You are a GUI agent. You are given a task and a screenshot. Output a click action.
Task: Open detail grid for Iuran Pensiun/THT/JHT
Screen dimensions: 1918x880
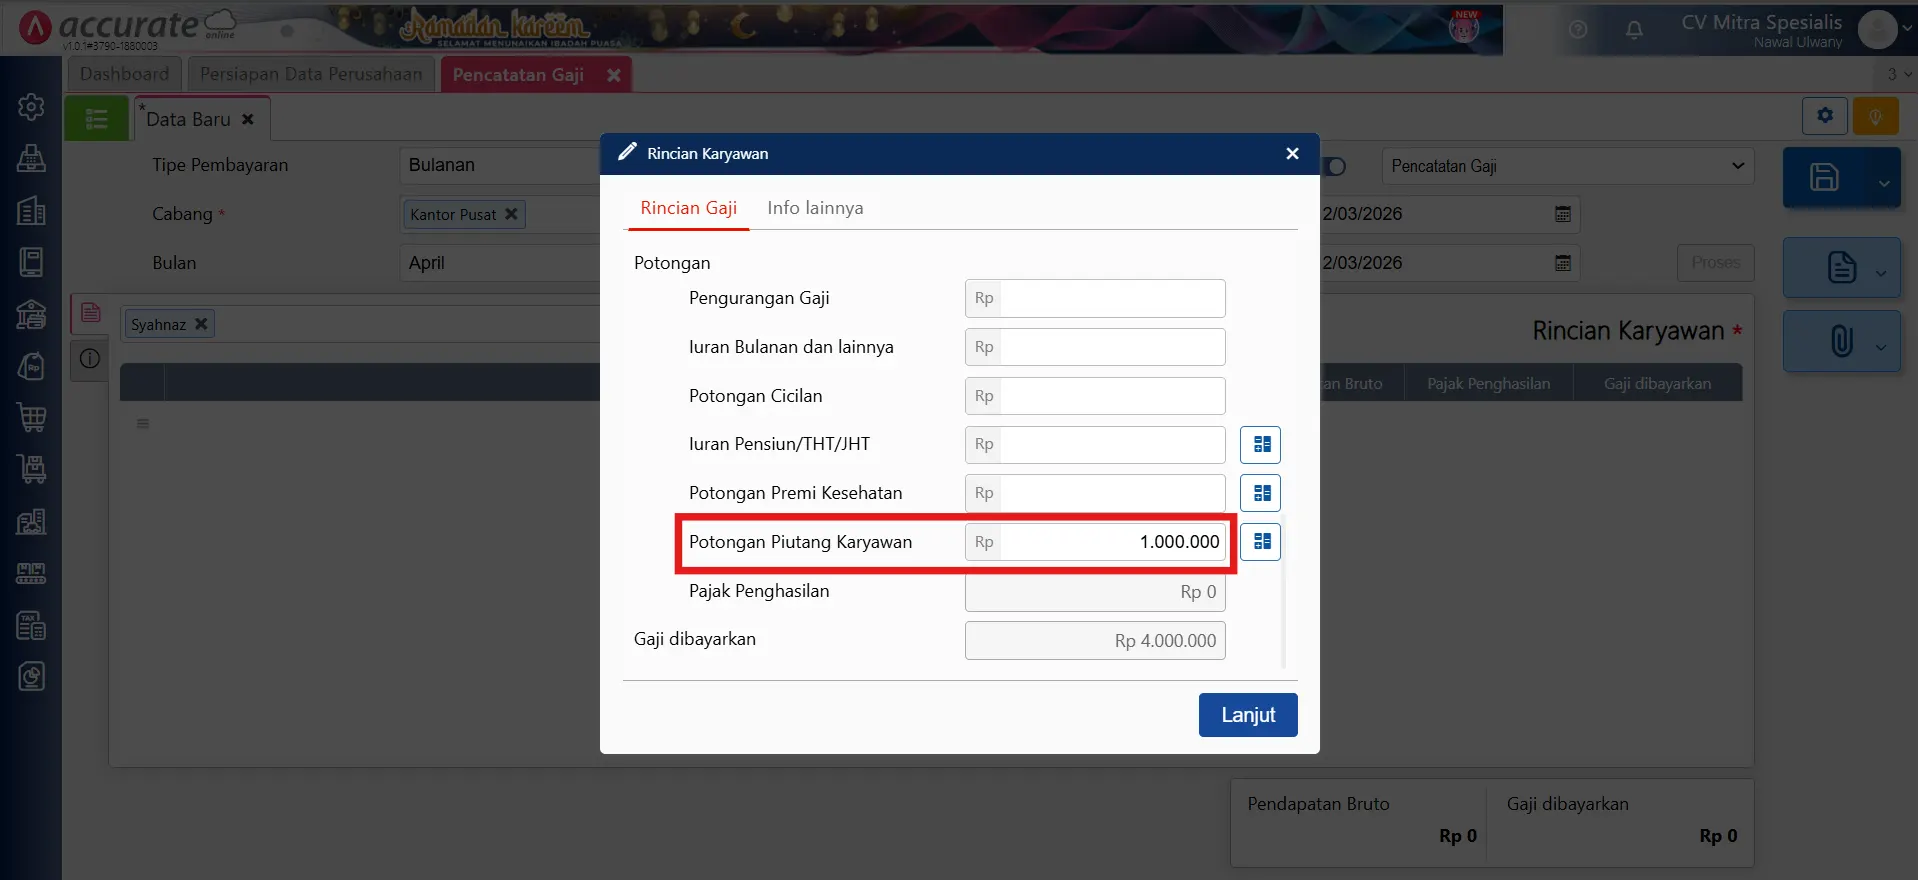point(1260,445)
